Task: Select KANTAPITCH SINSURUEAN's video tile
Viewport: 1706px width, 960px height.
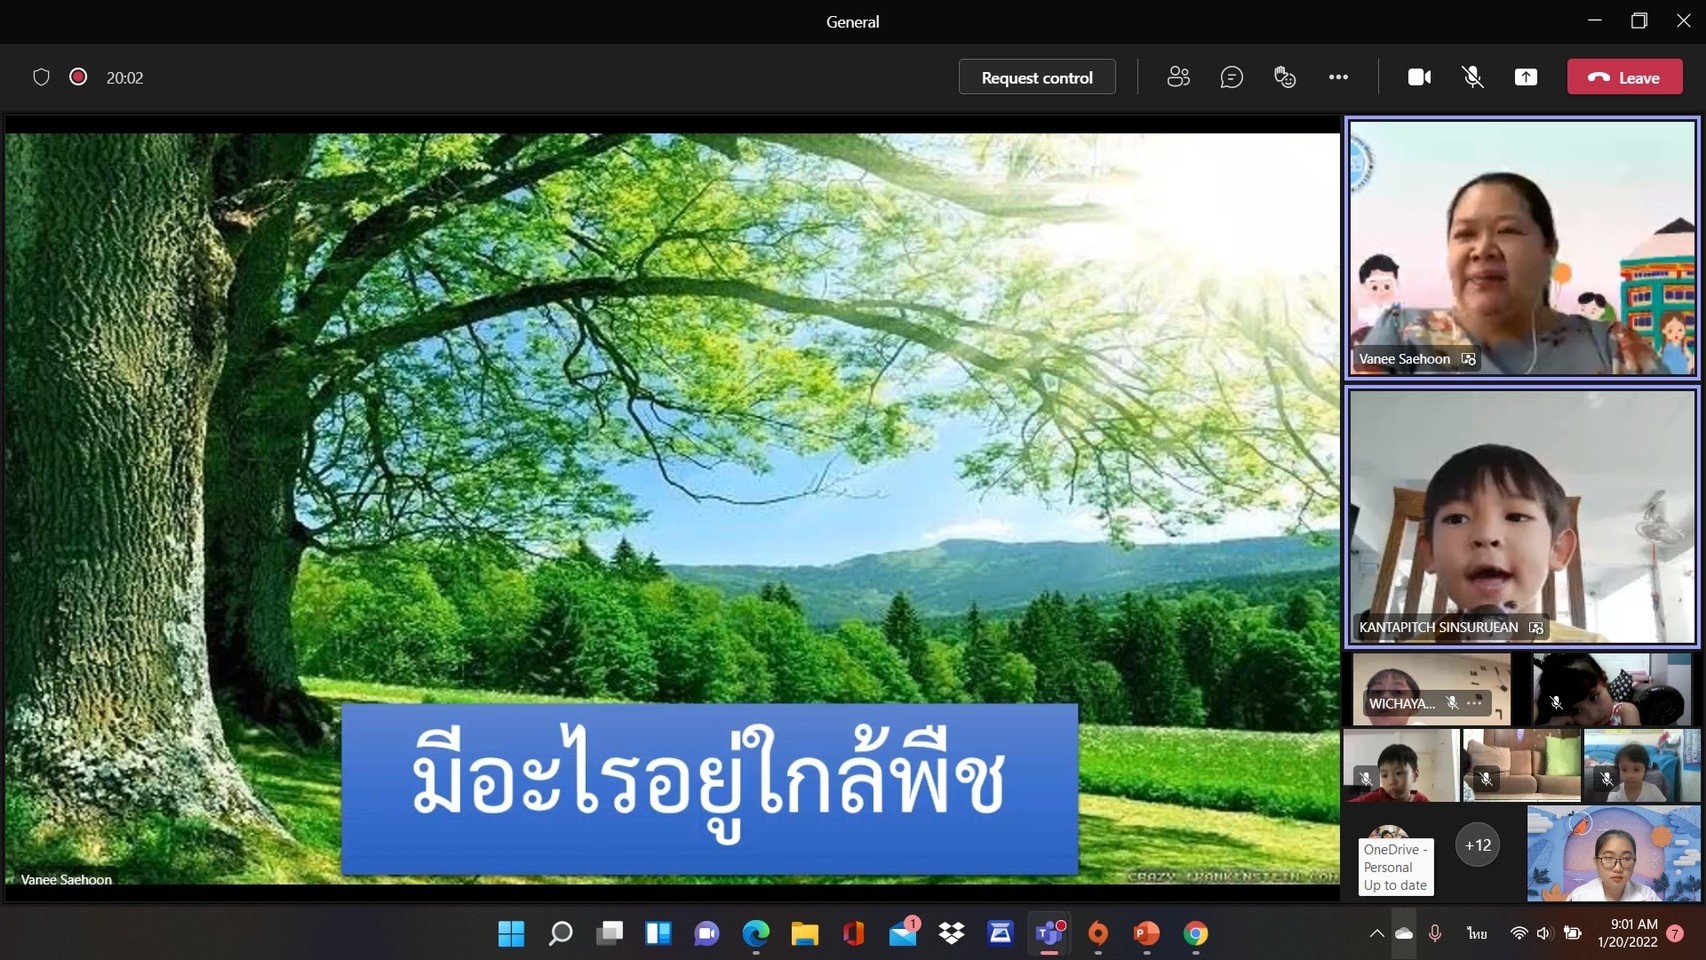Action: click(x=1521, y=515)
